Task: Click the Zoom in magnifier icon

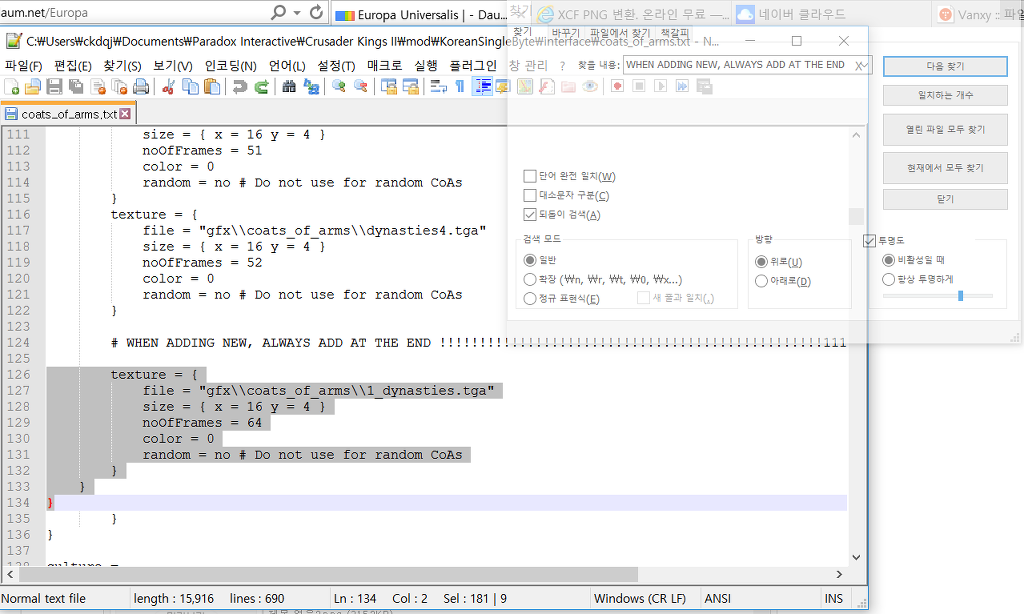Action: [339, 87]
